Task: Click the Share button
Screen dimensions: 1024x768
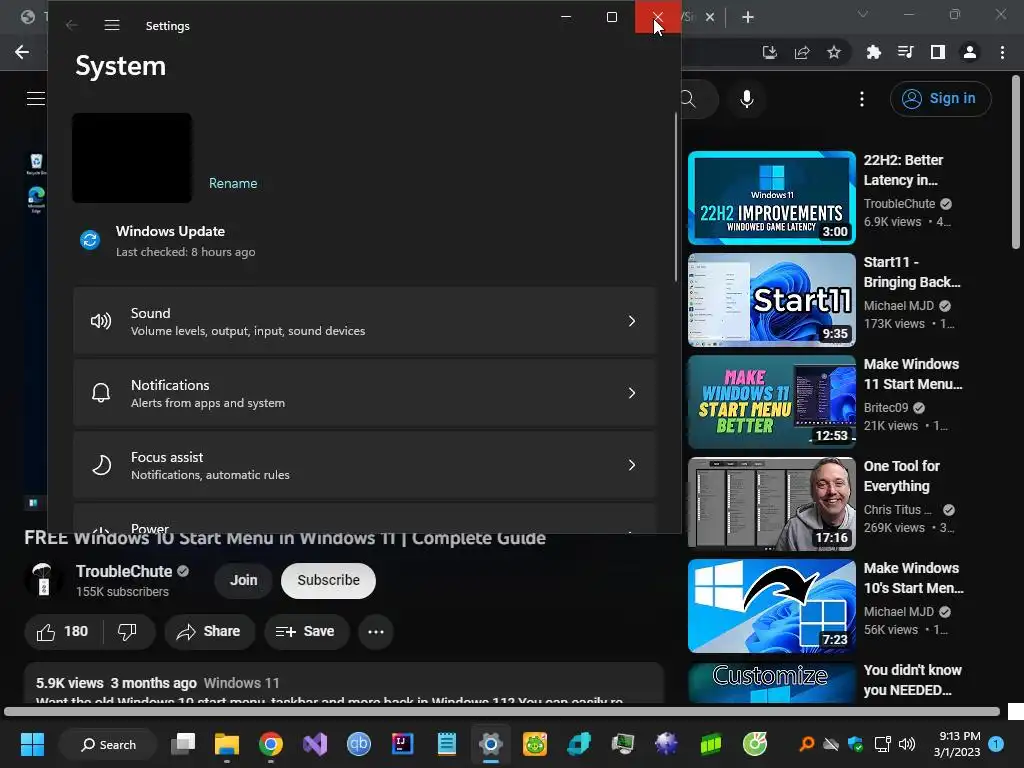Action: click(x=210, y=632)
